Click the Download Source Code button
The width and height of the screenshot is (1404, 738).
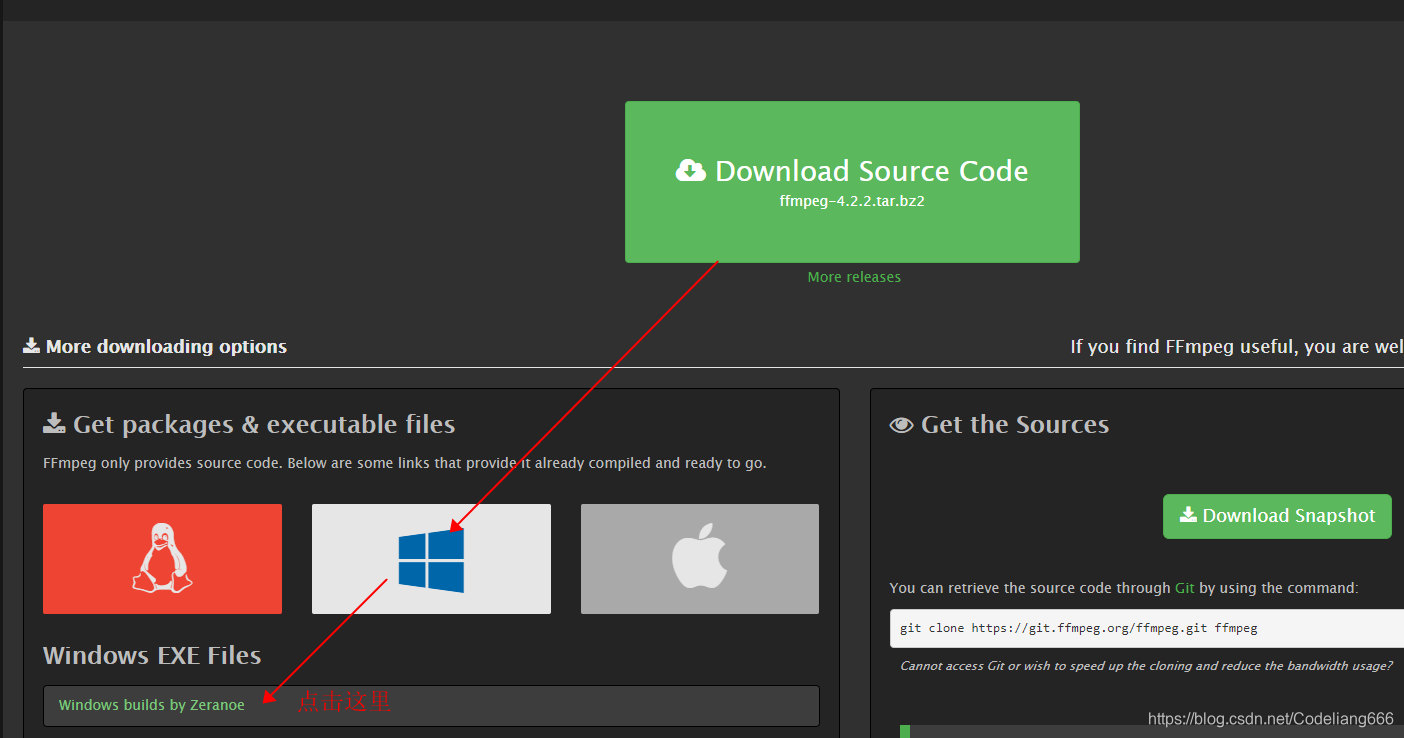(852, 182)
